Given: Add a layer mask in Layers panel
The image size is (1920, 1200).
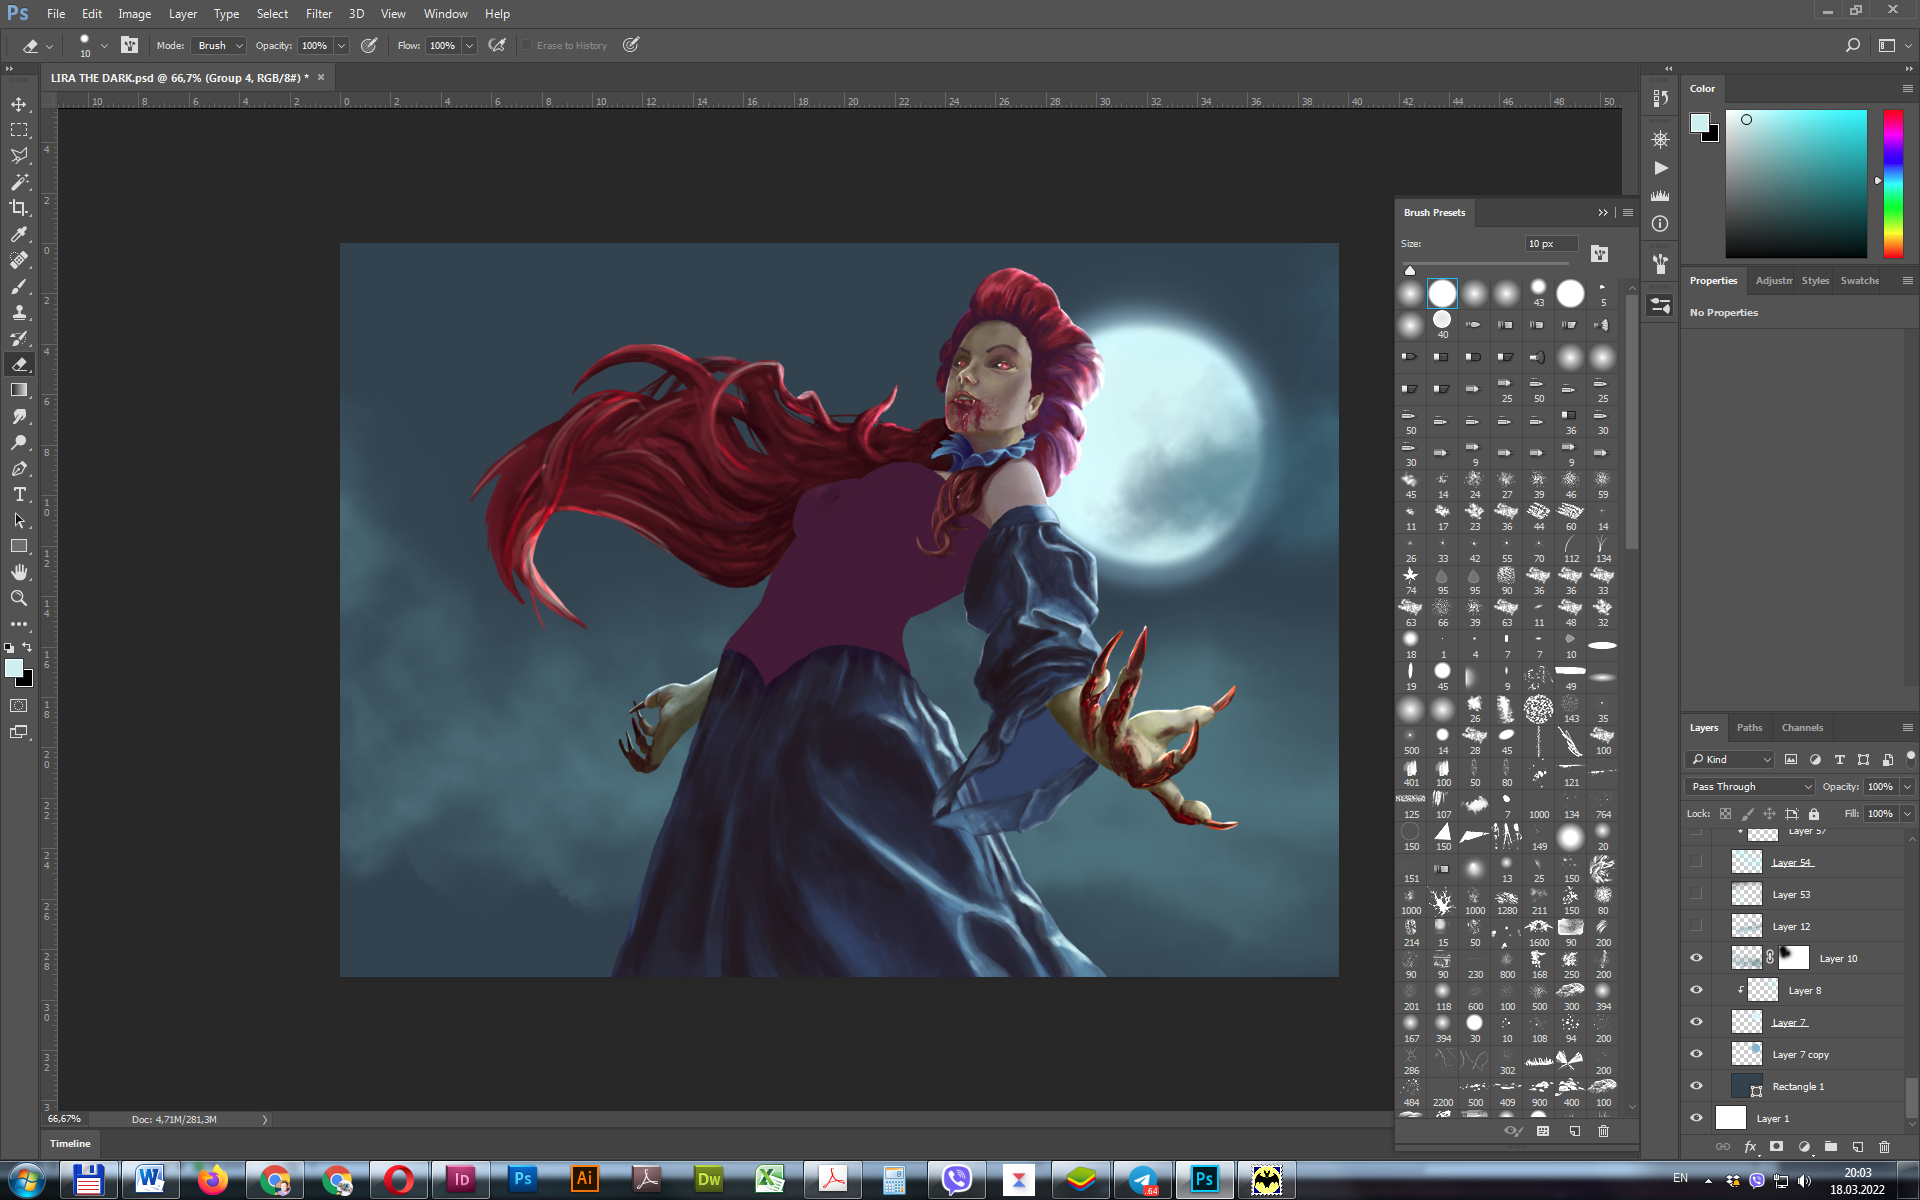Looking at the screenshot, I should [1776, 1146].
